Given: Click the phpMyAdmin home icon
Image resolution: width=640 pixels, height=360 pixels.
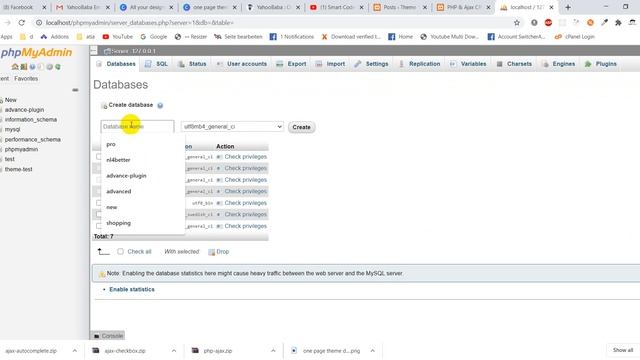Looking at the screenshot, I should tap(15, 67).
